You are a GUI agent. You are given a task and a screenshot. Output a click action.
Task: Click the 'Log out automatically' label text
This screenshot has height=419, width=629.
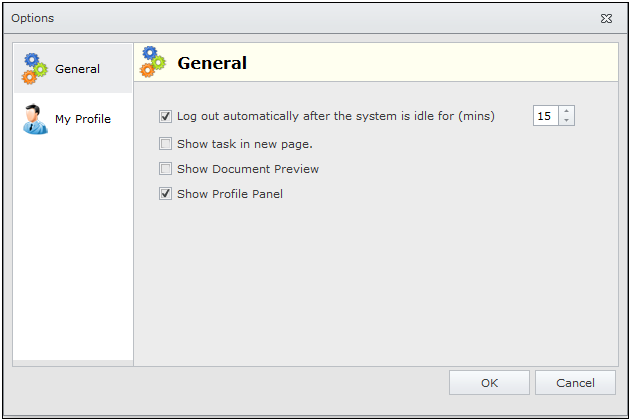click(335, 116)
